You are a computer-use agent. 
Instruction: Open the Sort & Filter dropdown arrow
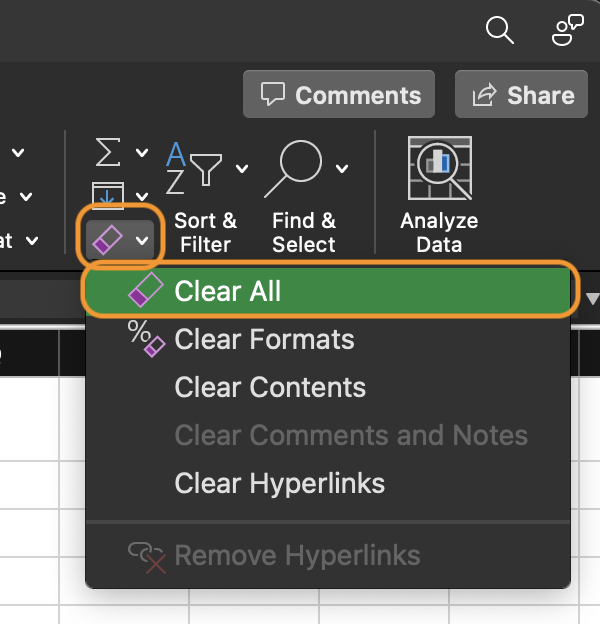click(242, 168)
